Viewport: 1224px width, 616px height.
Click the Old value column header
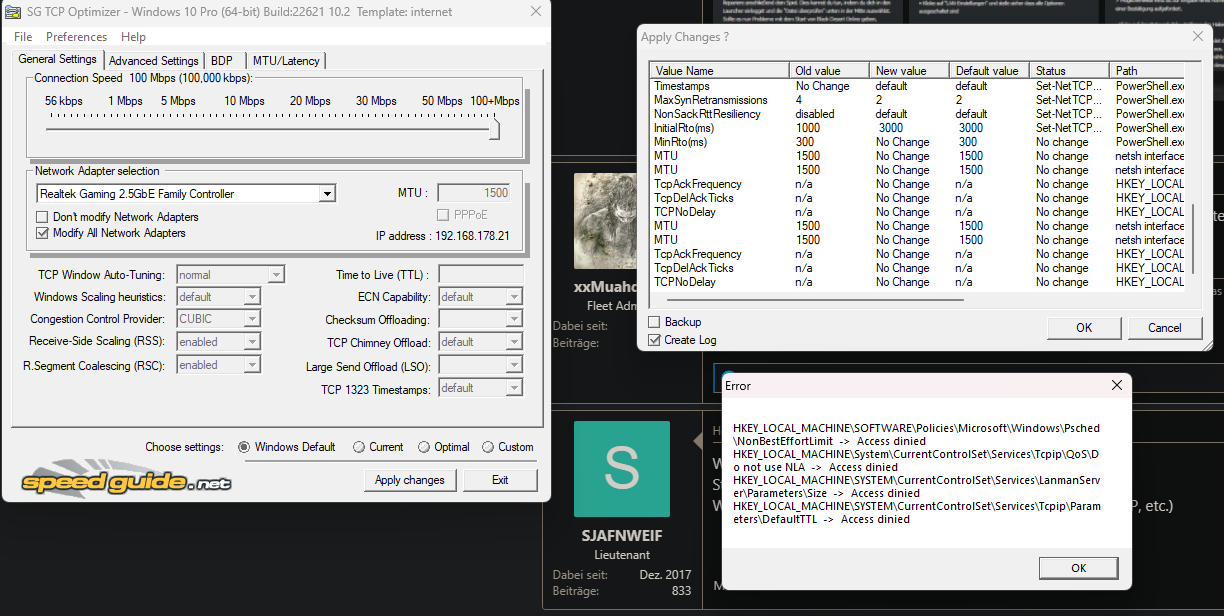pyautogui.click(x=829, y=71)
